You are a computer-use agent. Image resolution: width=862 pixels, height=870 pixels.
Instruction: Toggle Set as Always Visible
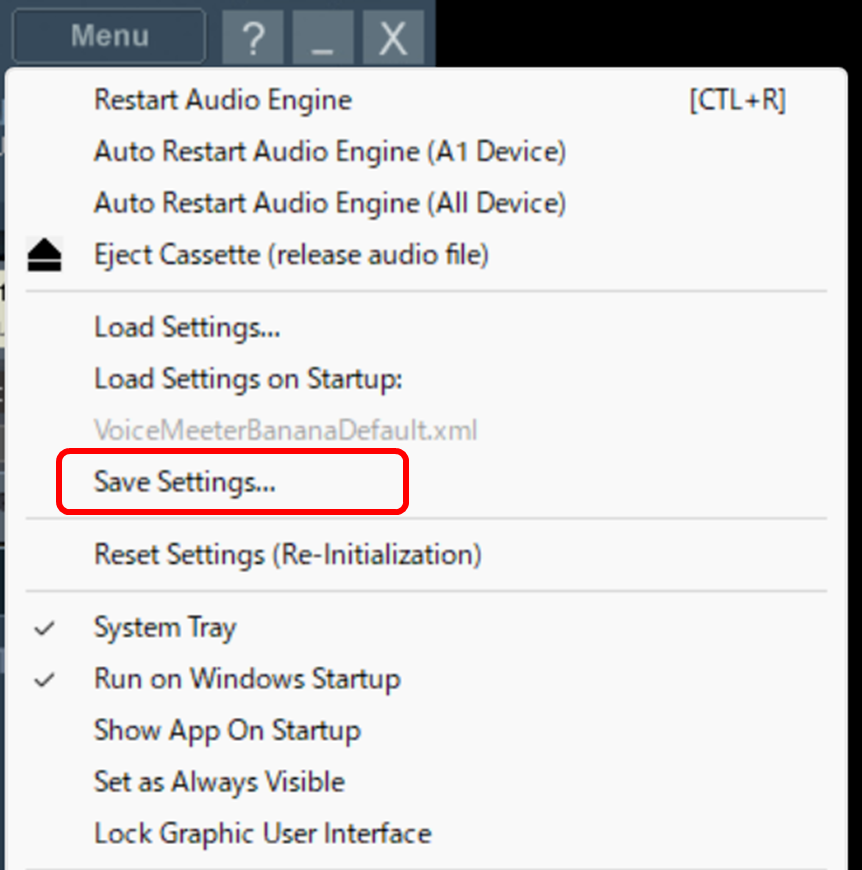(x=219, y=782)
